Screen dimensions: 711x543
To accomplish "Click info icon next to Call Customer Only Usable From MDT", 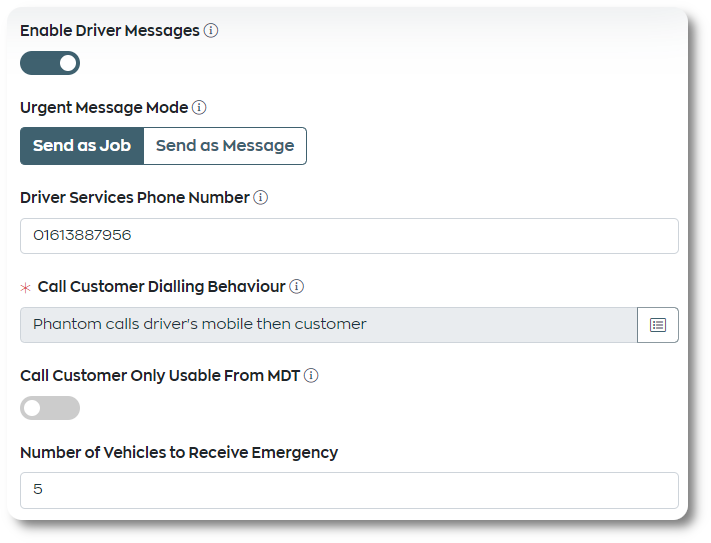I will click(x=311, y=375).
